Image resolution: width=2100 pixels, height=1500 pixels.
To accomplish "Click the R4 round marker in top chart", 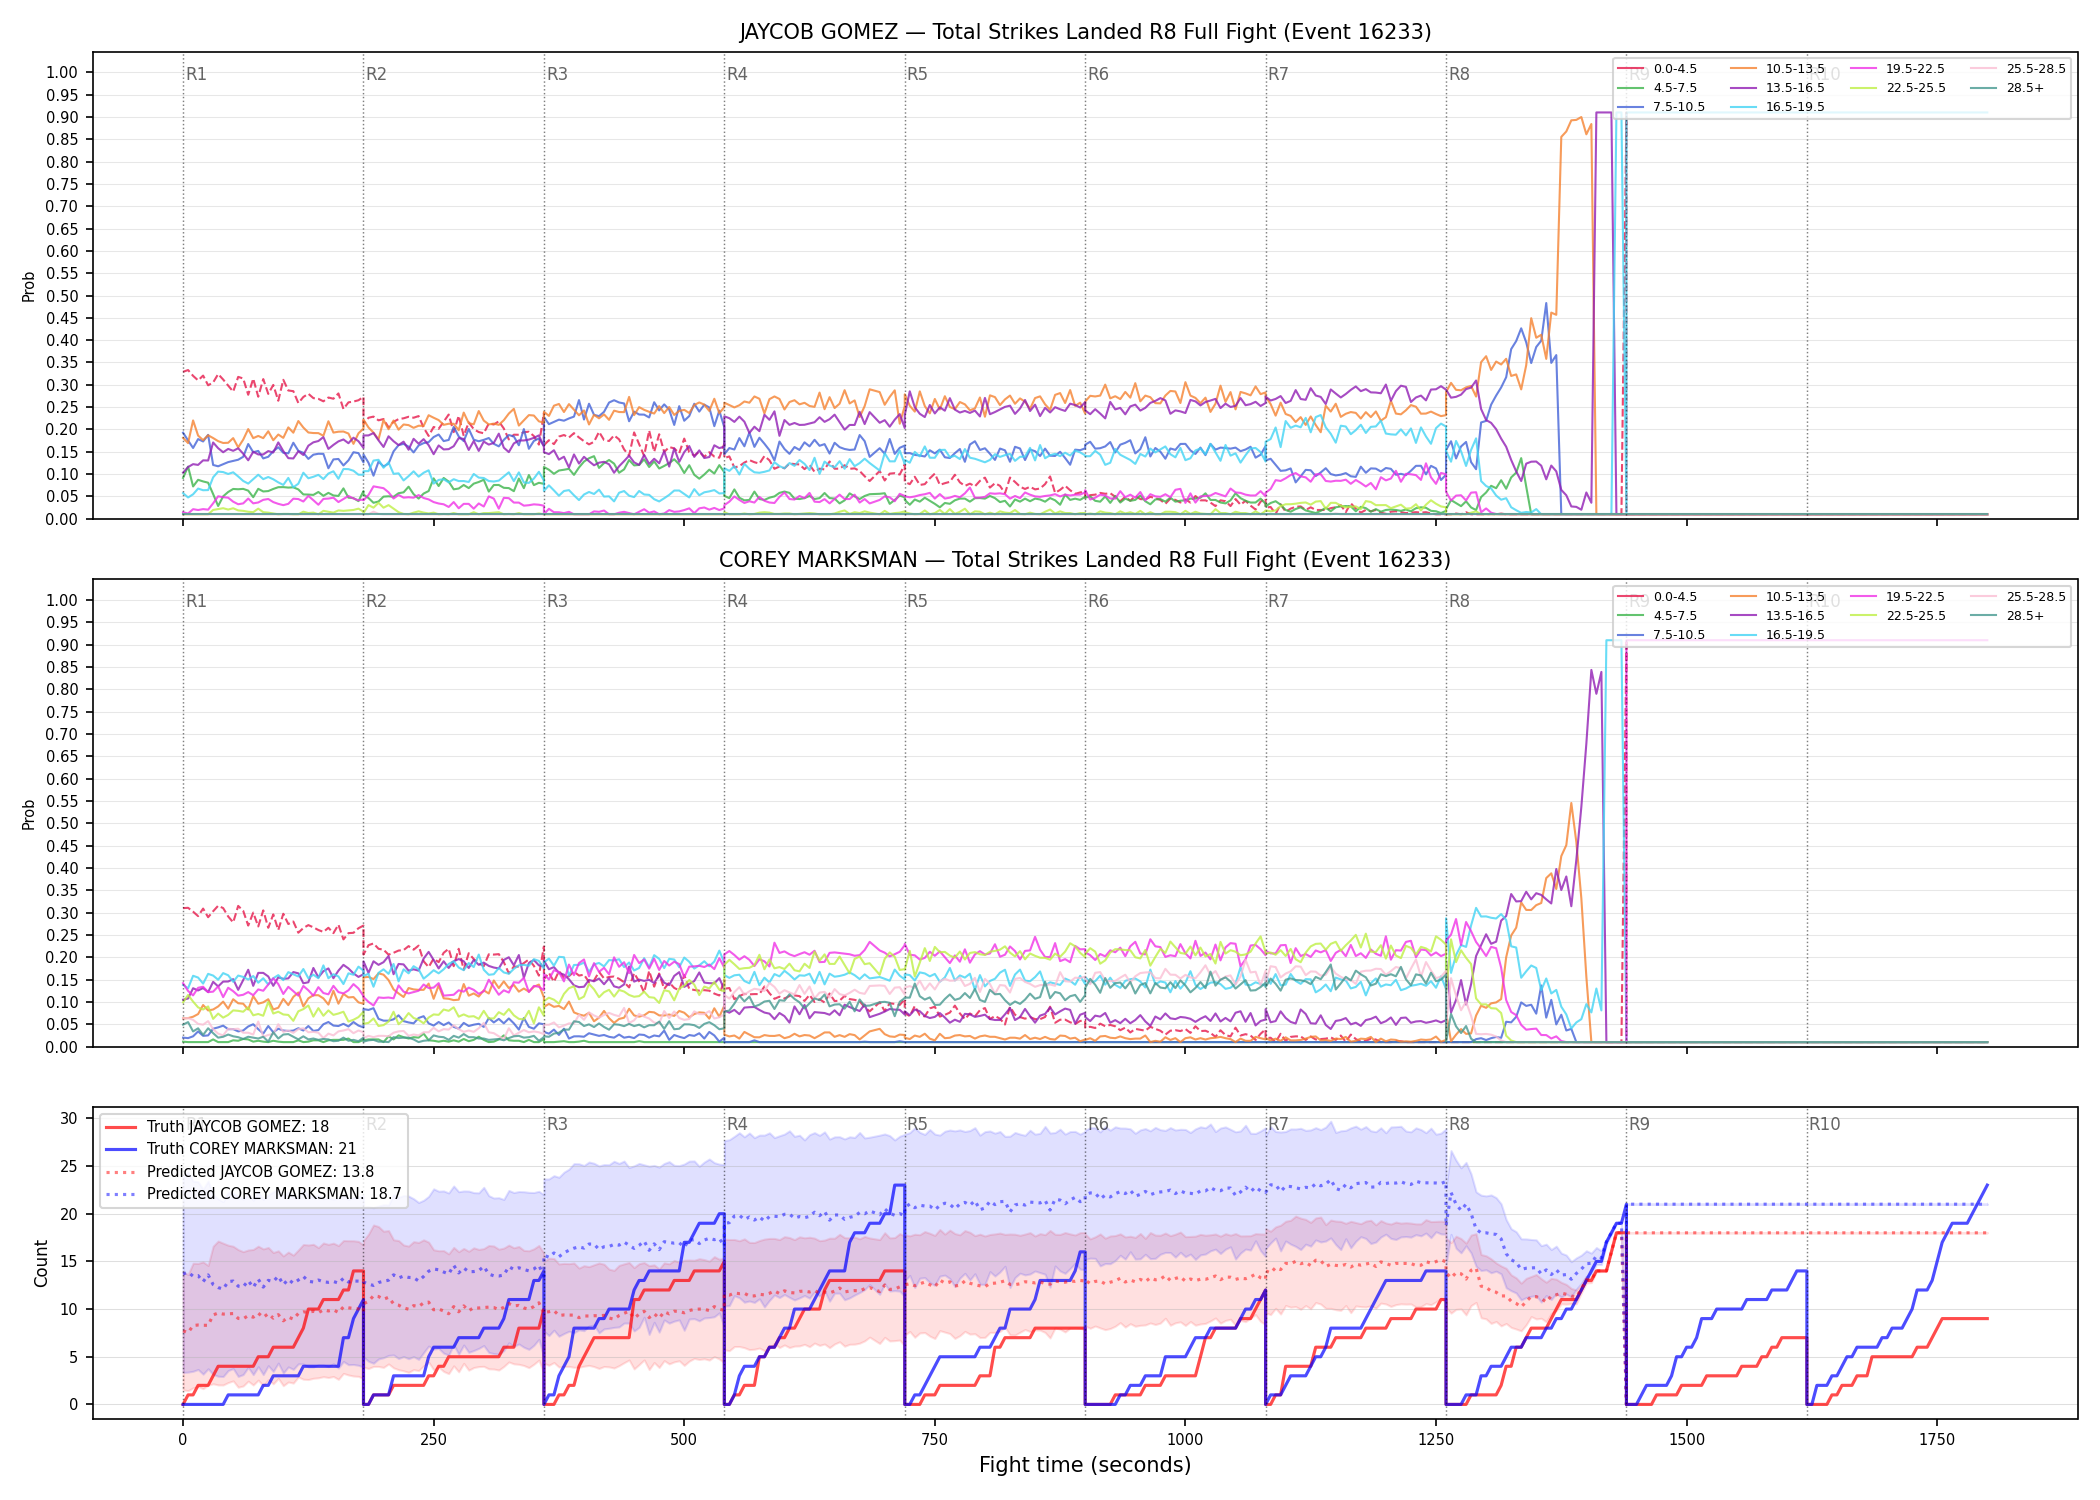I will click(737, 74).
